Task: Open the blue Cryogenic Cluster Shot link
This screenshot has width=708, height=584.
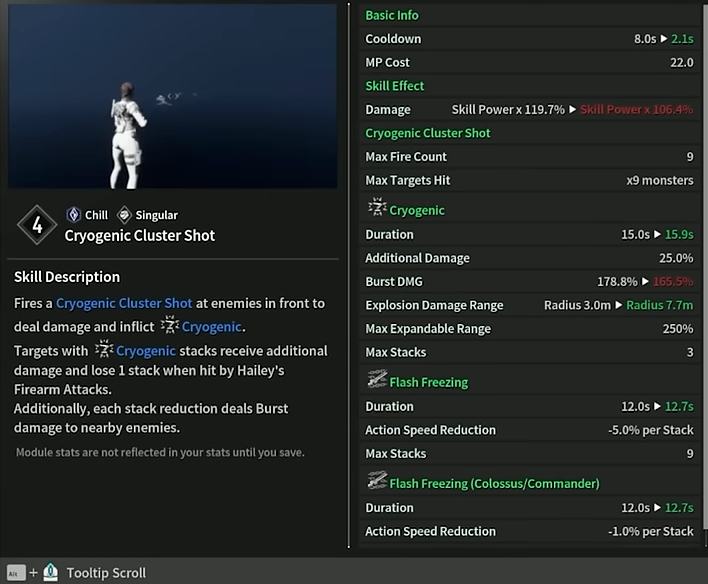Action: (124, 303)
